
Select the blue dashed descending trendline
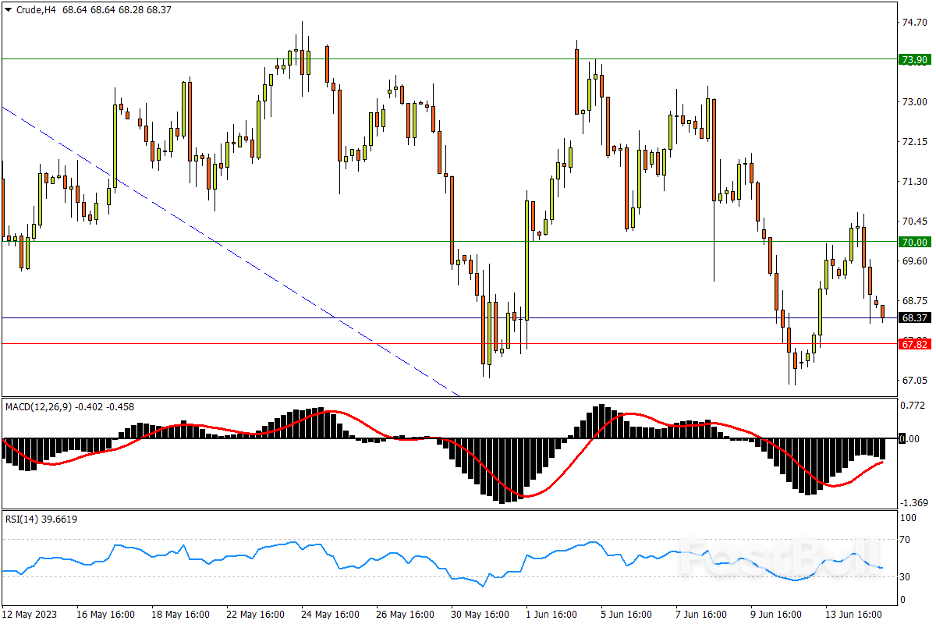tap(230, 251)
